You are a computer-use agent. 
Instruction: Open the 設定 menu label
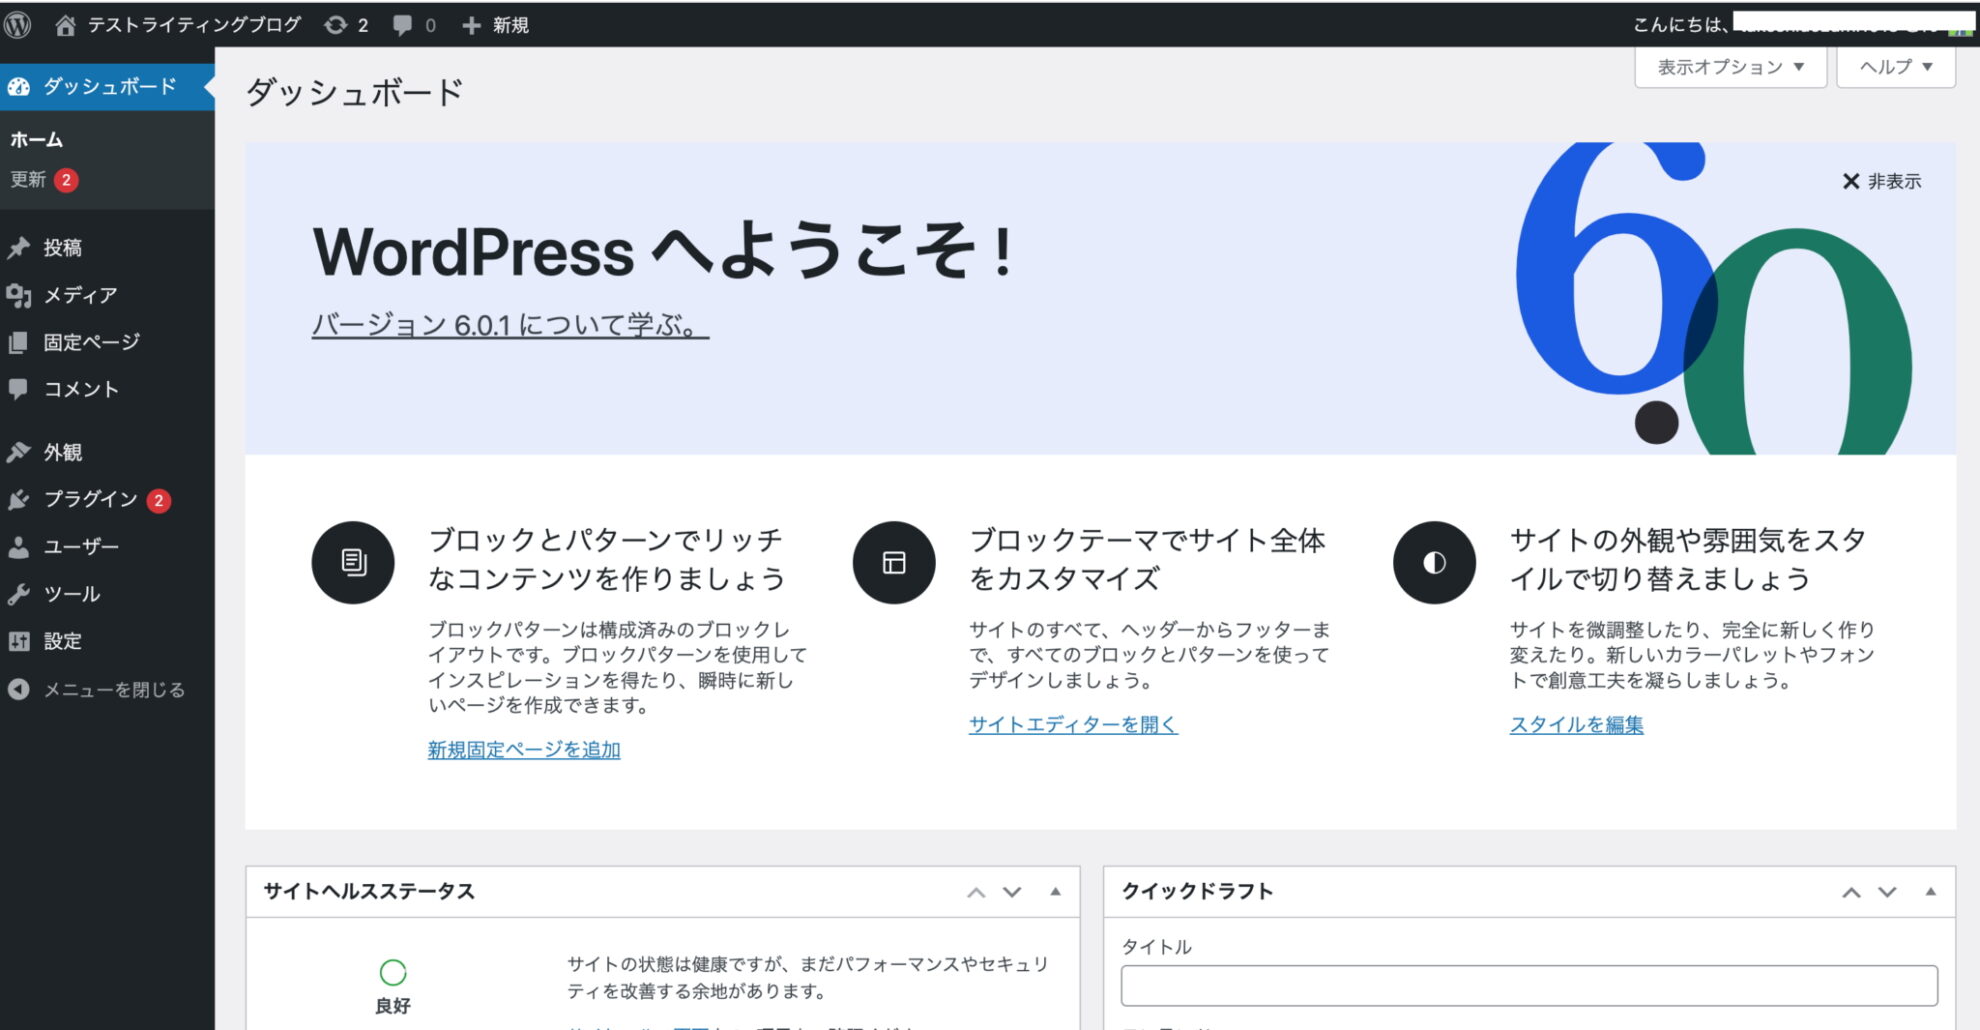click(63, 641)
